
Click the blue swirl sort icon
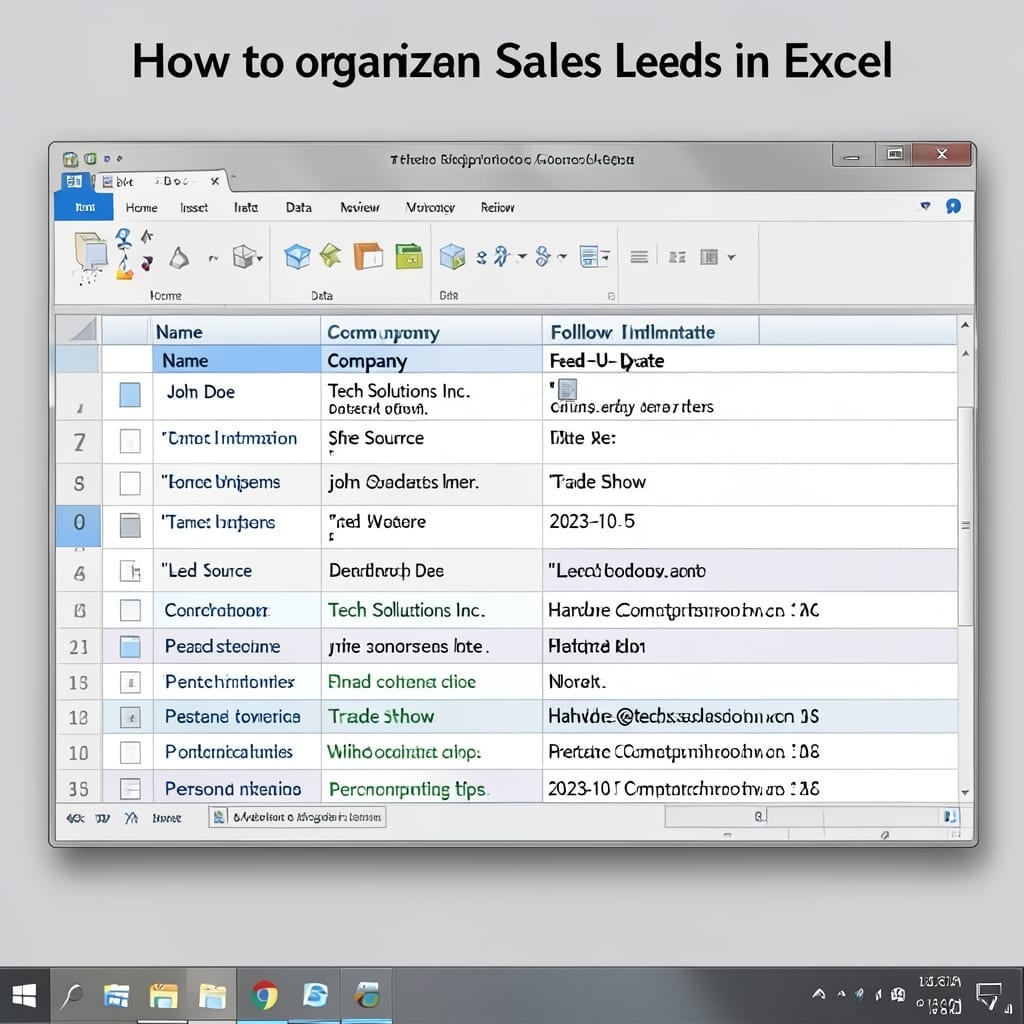pyautogui.click(x=501, y=256)
